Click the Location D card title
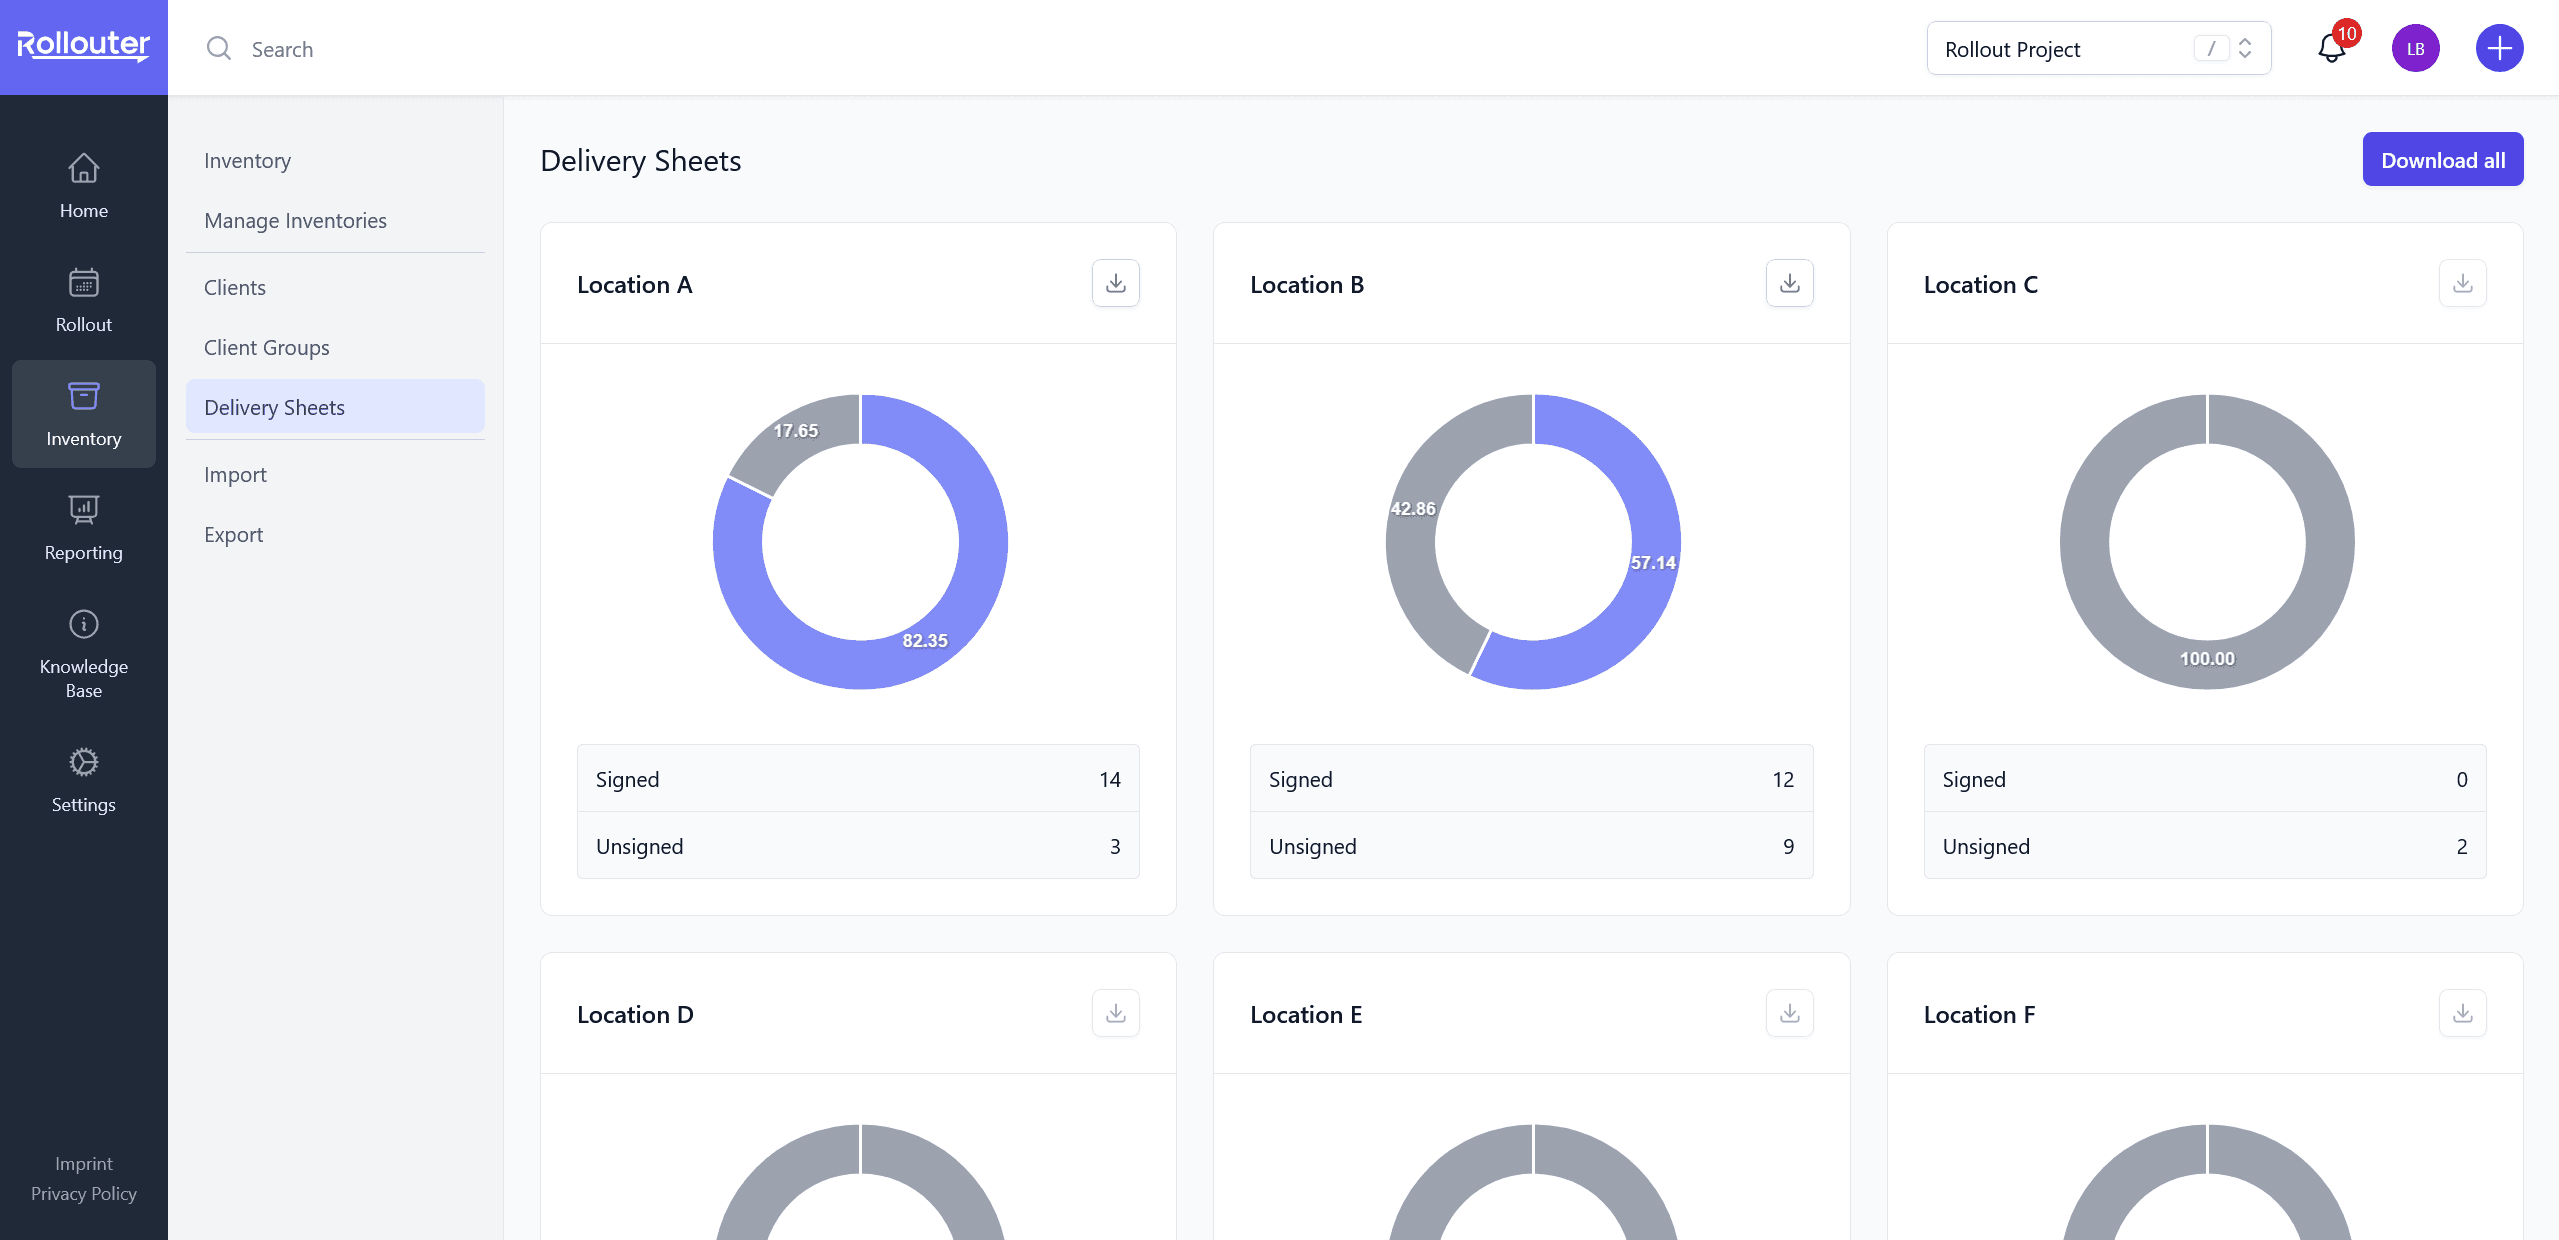Screen dimensions: 2559x1240 (x=635, y=1014)
